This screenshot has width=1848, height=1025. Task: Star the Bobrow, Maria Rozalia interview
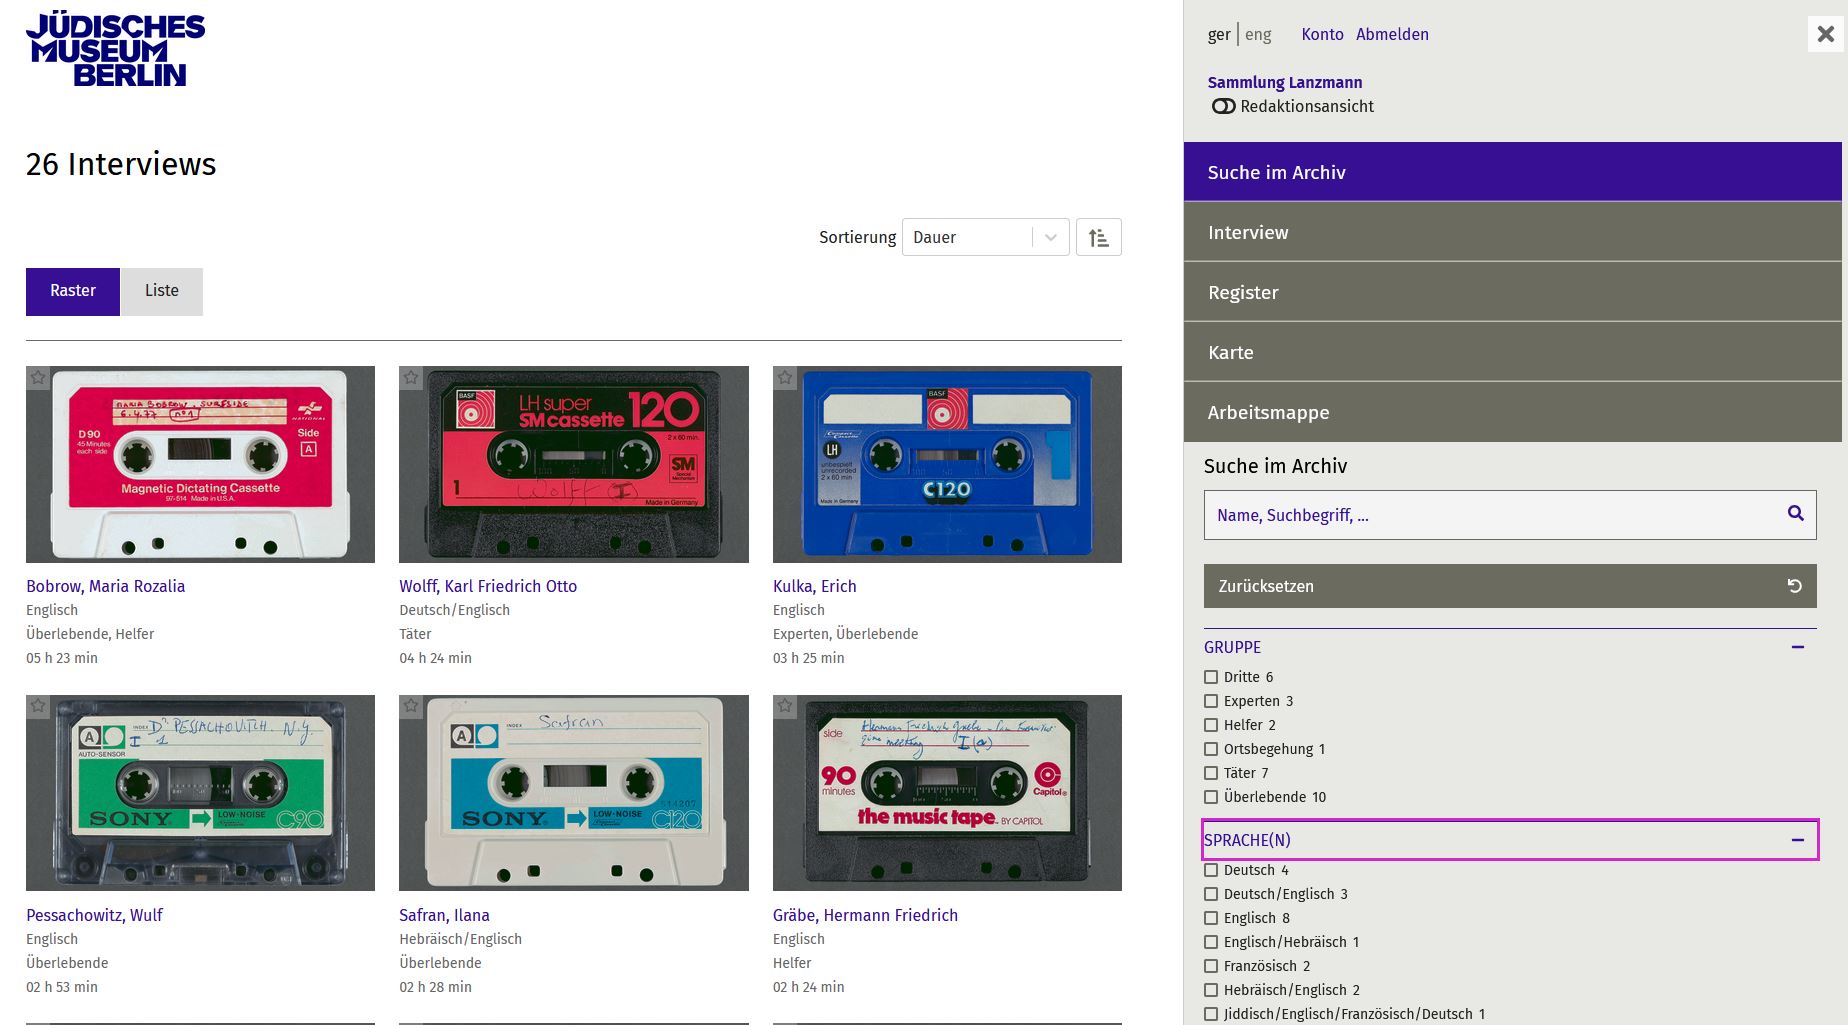click(38, 378)
